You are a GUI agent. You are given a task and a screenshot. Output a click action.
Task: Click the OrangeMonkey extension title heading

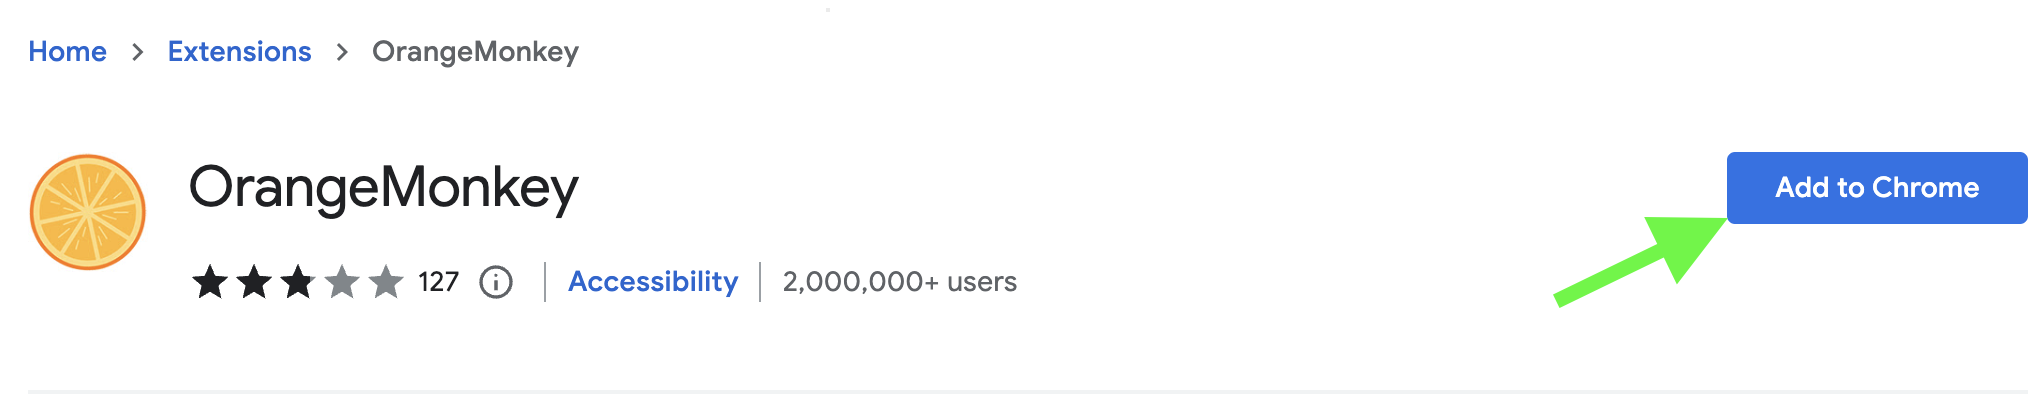click(x=384, y=188)
